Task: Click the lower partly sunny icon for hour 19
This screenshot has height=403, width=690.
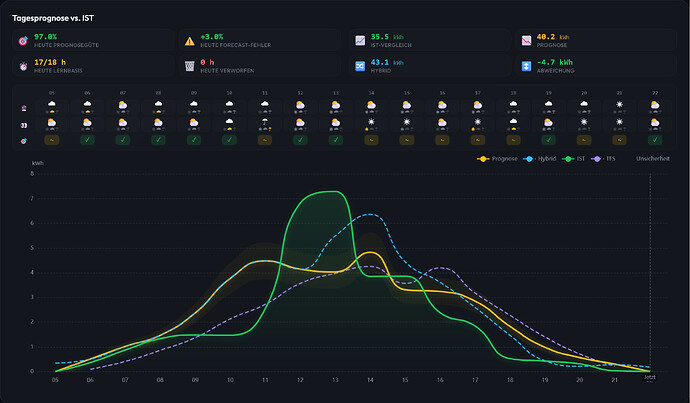Action: tap(548, 122)
